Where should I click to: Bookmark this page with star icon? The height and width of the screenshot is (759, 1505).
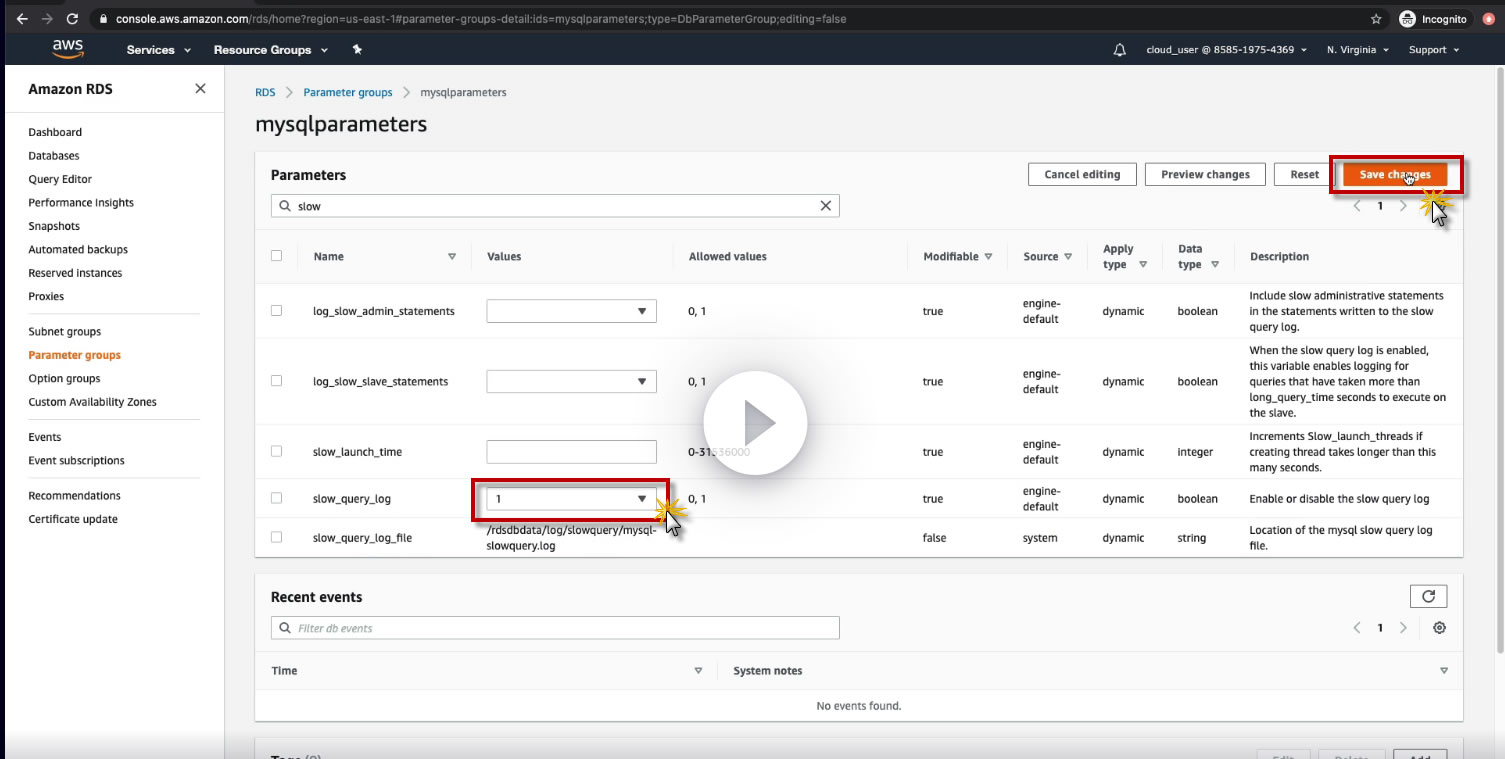(x=1376, y=19)
